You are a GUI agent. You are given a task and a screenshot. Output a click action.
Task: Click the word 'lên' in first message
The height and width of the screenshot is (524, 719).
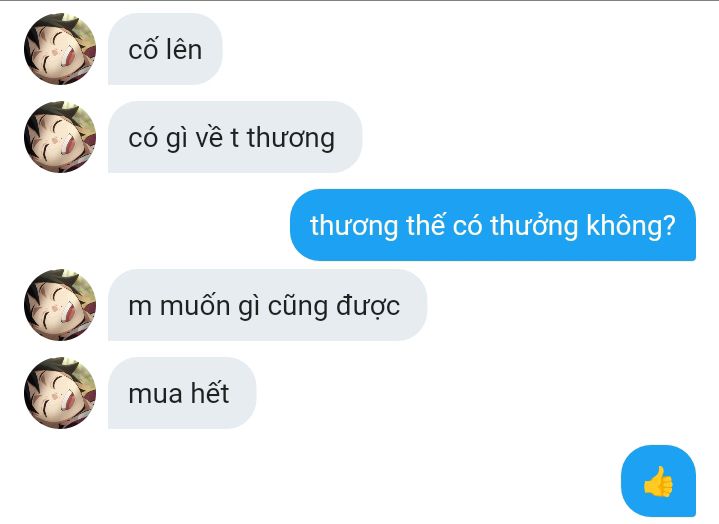click(183, 49)
